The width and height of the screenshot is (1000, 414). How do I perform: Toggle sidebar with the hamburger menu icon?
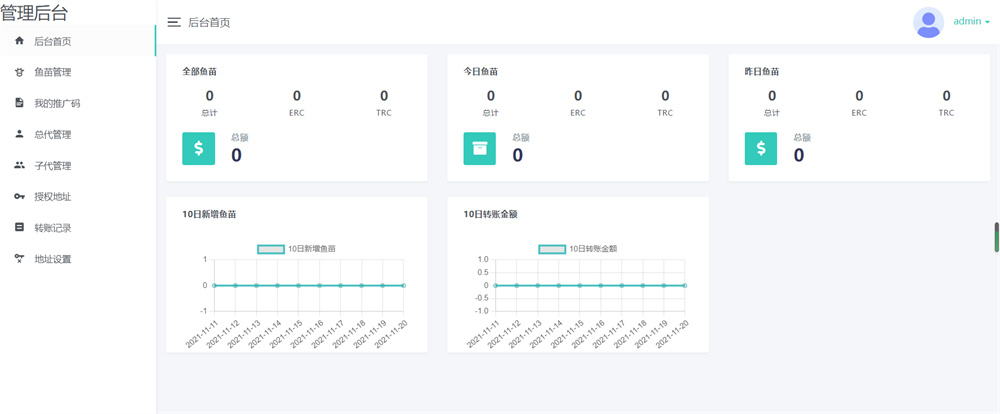(x=174, y=22)
